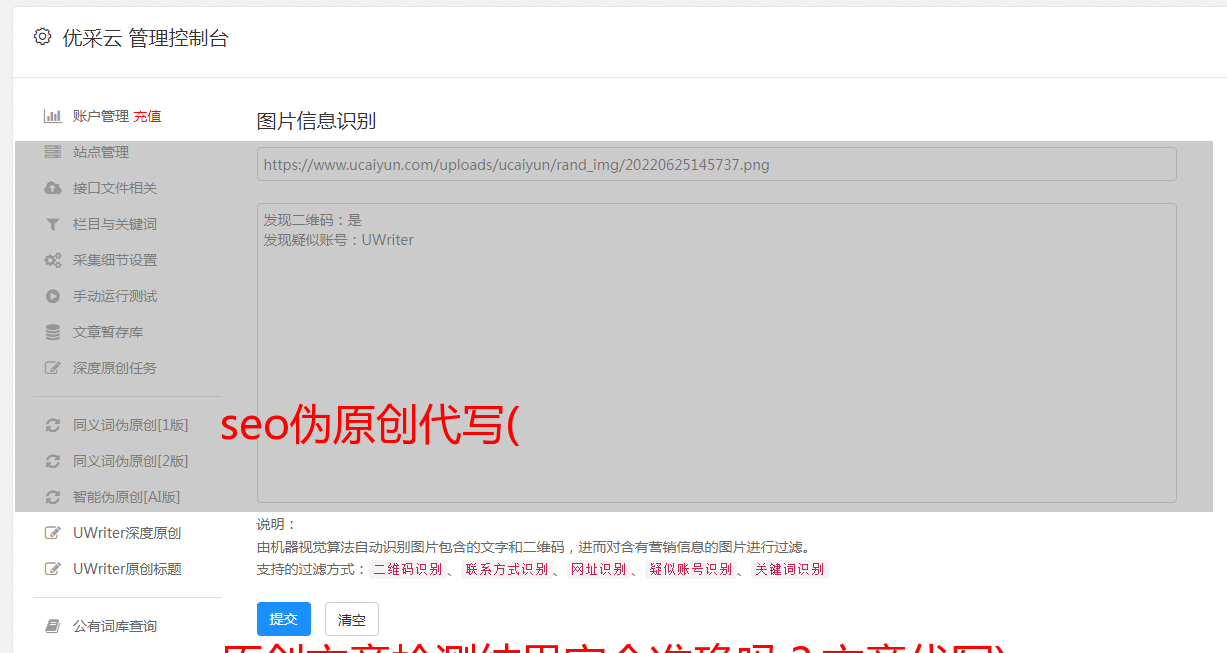Viewport: 1227px width, 653px height.
Task: Click the filter icon for 栏目与关键词
Action: (x=53, y=224)
